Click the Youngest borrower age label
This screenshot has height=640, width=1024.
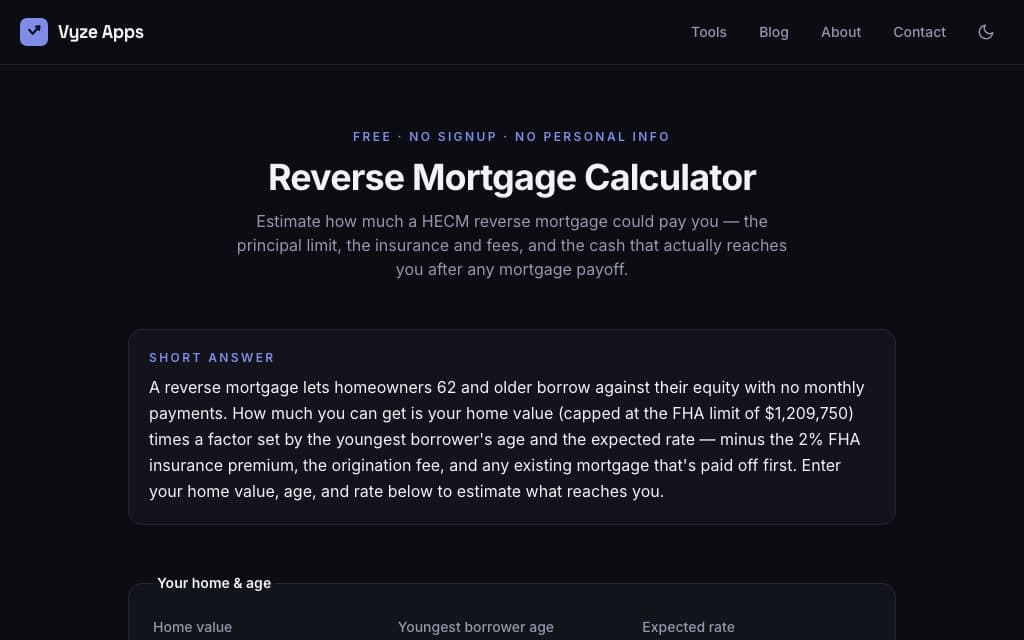point(475,627)
